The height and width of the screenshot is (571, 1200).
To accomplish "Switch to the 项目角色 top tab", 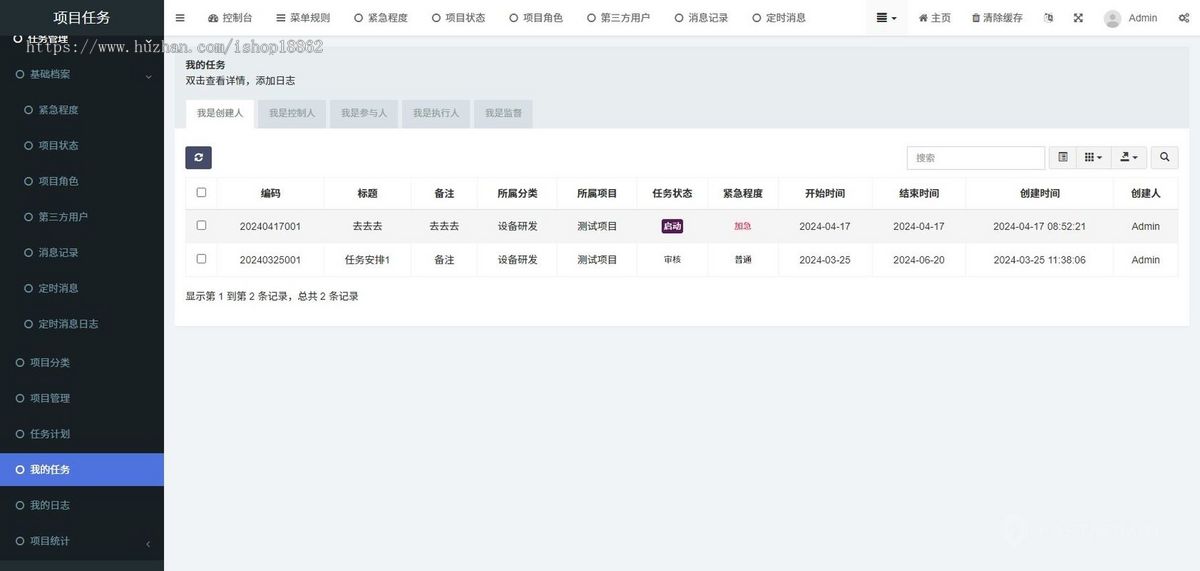I will click(536, 18).
